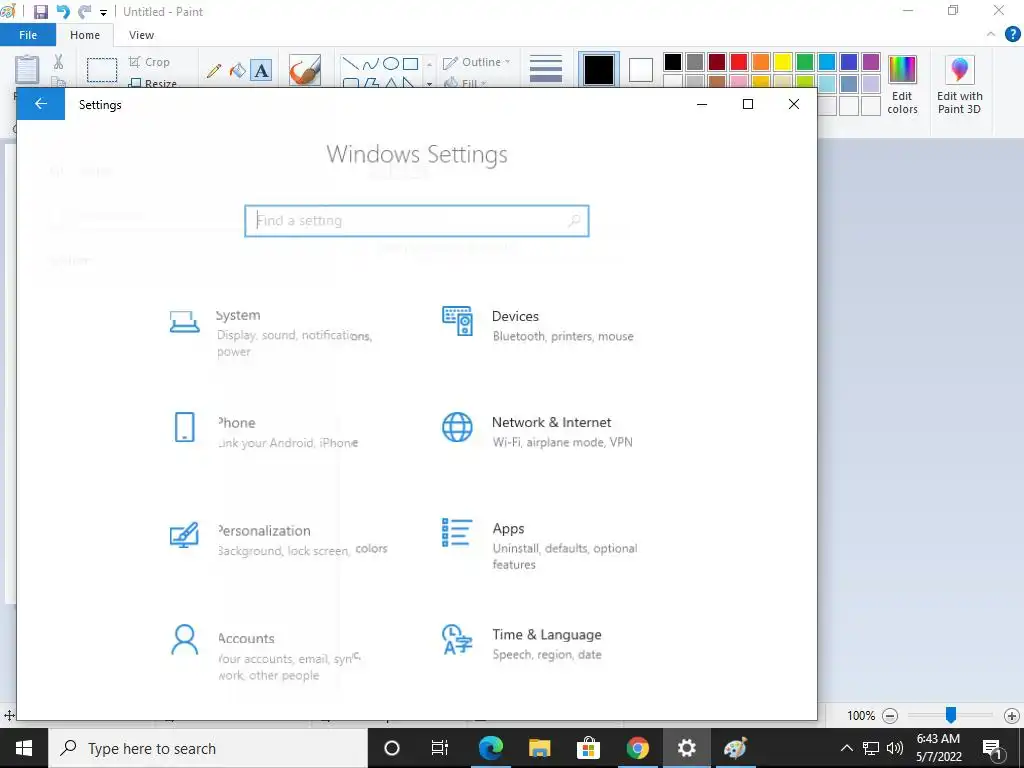Switch to the View ribbon tab
This screenshot has width=1024, height=768.
(x=141, y=35)
